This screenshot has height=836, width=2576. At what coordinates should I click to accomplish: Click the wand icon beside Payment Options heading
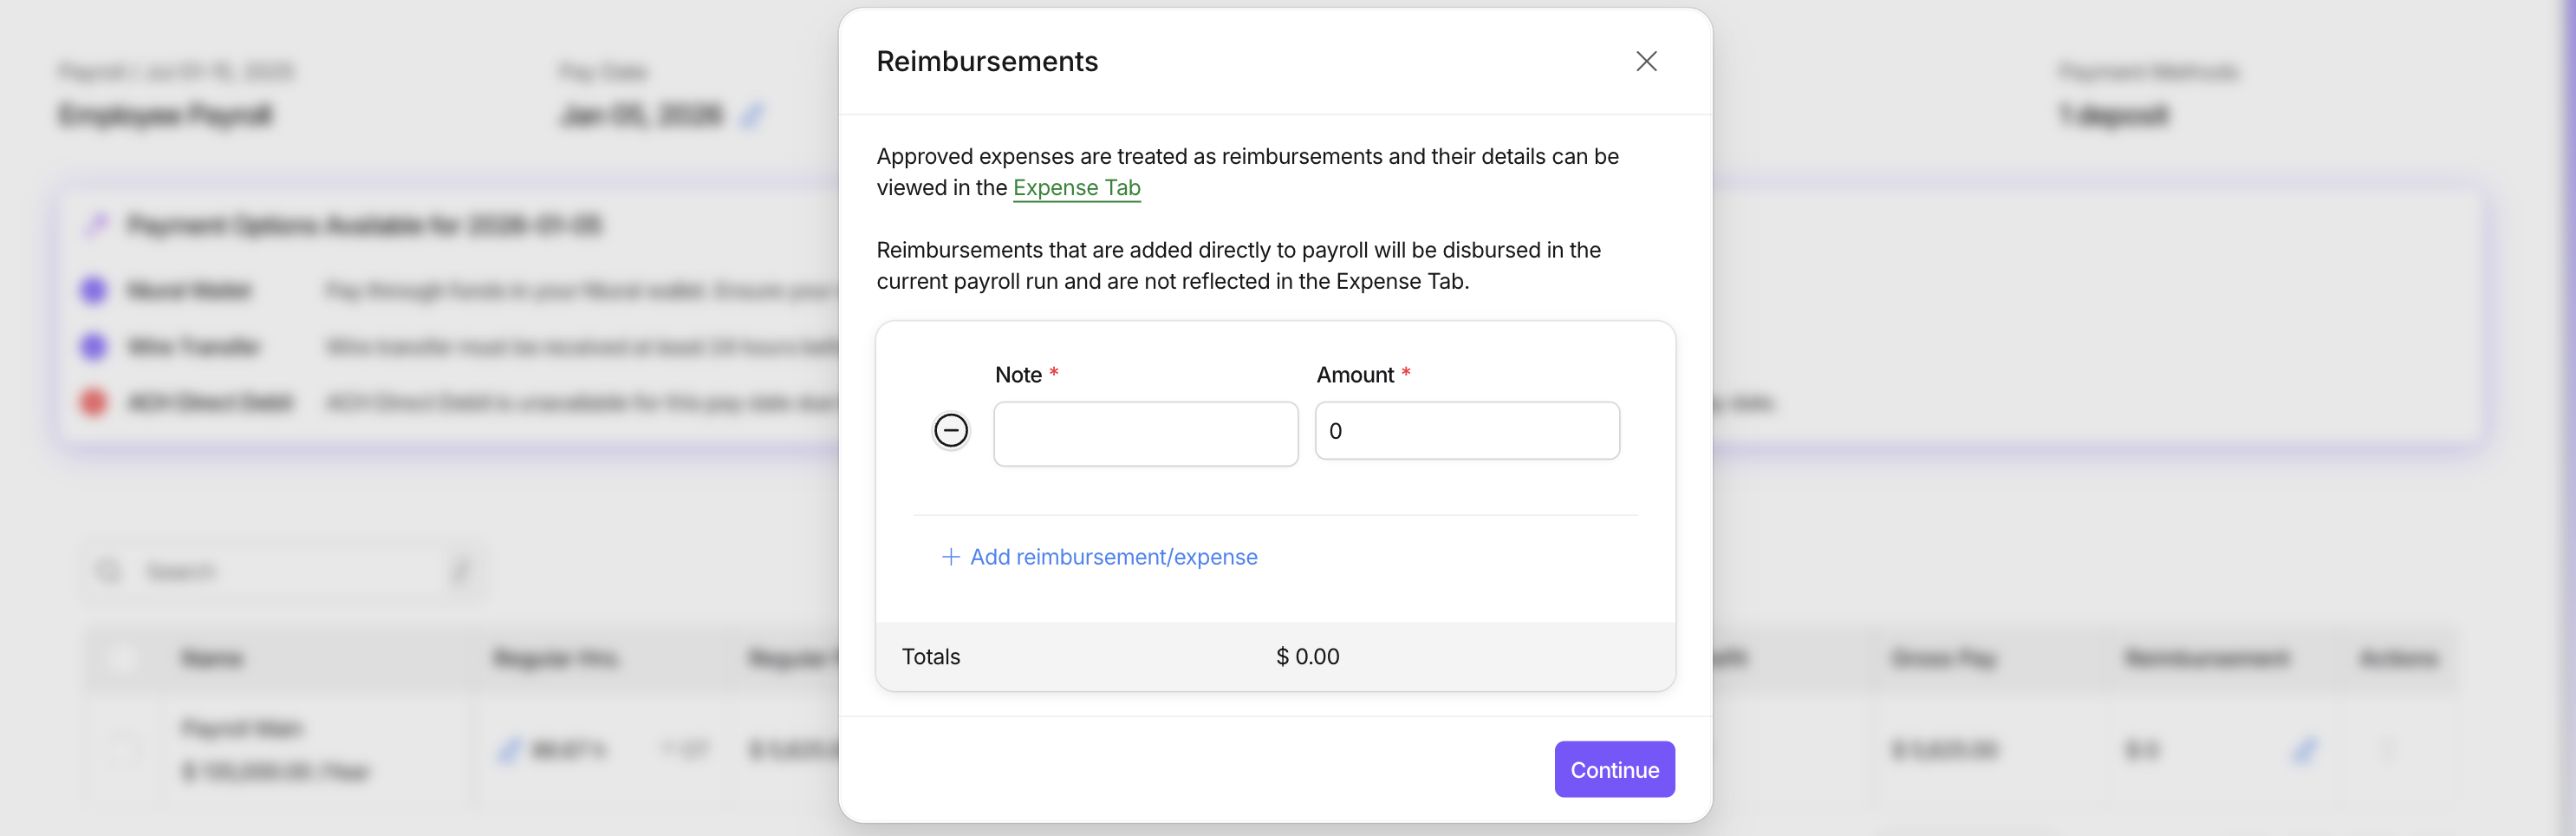tap(96, 225)
